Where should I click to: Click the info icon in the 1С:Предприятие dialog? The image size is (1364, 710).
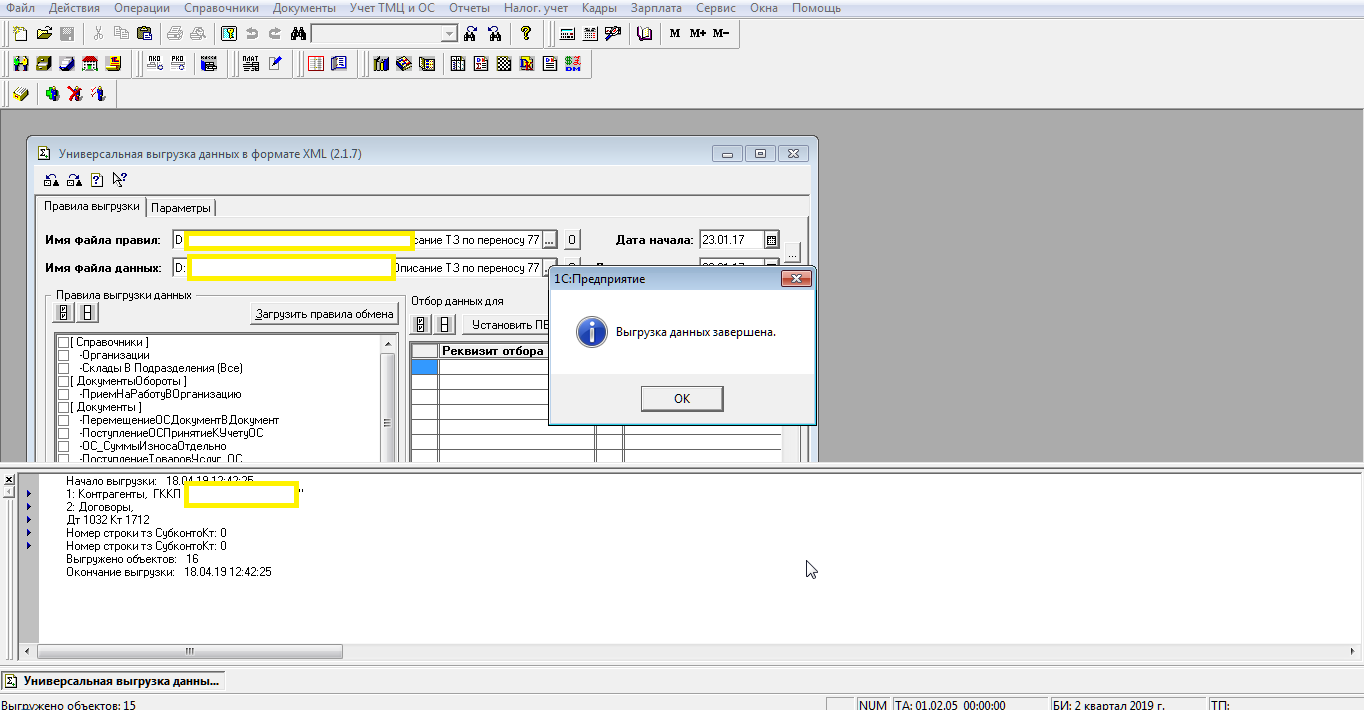(x=591, y=332)
